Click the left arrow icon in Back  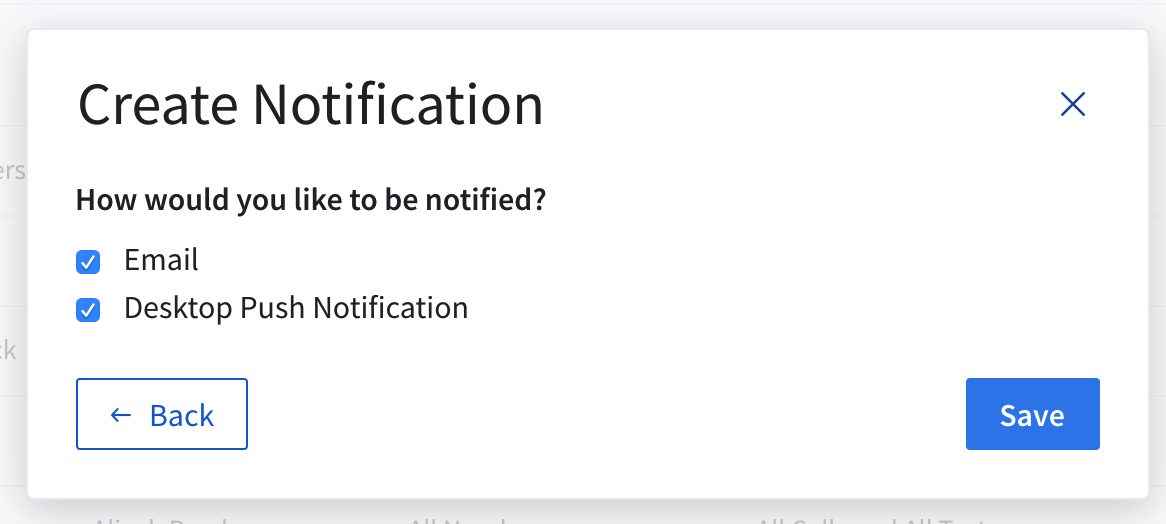point(121,415)
